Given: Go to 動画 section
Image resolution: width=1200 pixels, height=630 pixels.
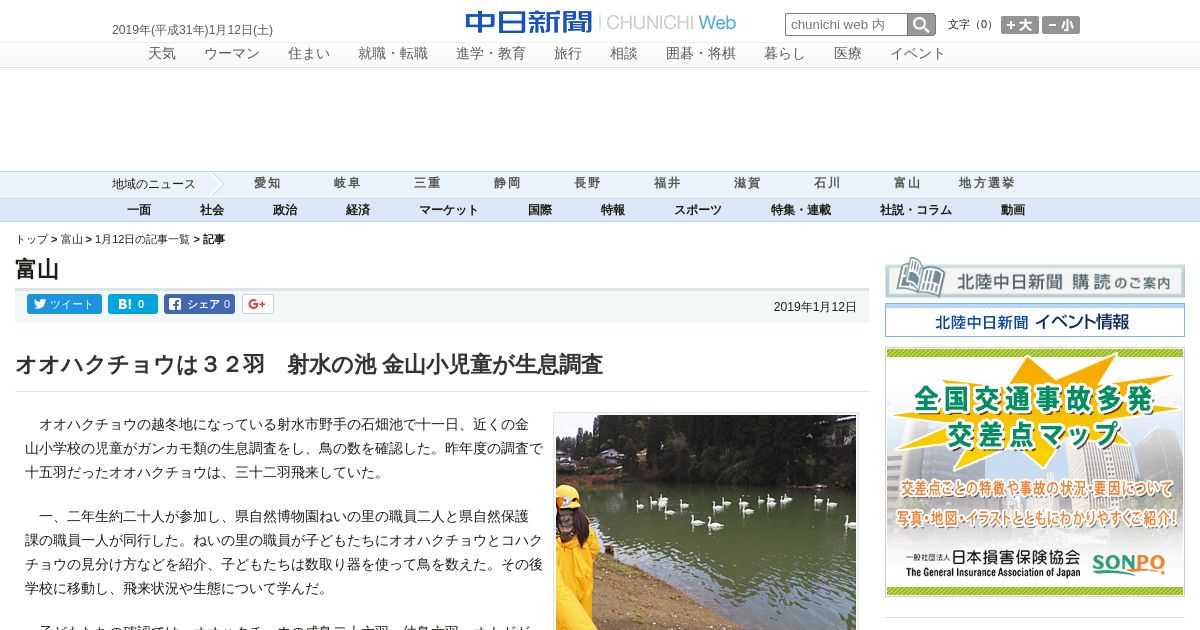Looking at the screenshot, I should pos(1013,210).
